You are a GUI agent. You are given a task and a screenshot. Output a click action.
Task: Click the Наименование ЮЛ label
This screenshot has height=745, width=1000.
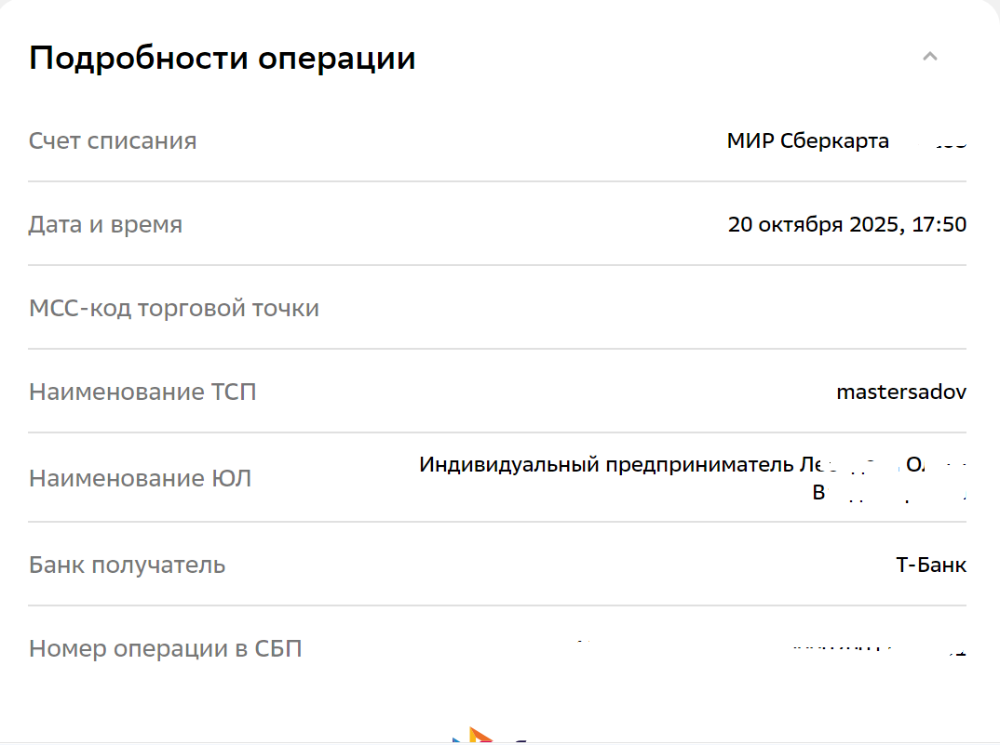point(140,479)
